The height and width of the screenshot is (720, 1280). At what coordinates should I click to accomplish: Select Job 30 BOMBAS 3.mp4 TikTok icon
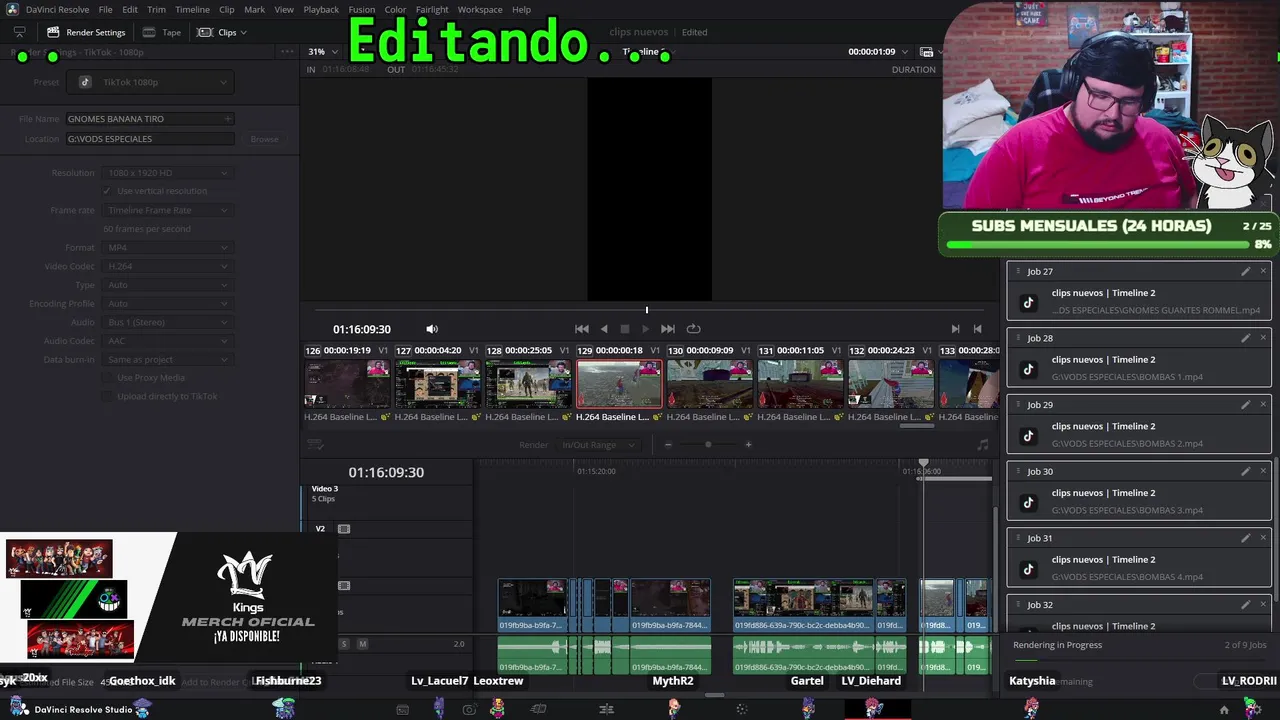click(x=1028, y=502)
